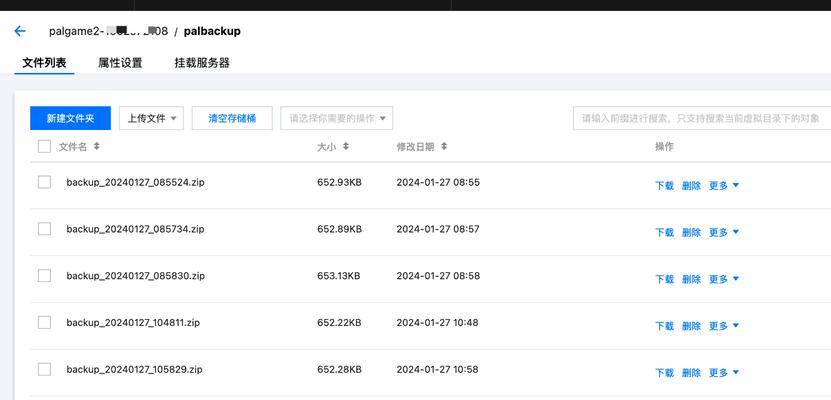Check the box for backup_20240127_105829.zip
This screenshot has width=831, height=400.
(45, 369)
